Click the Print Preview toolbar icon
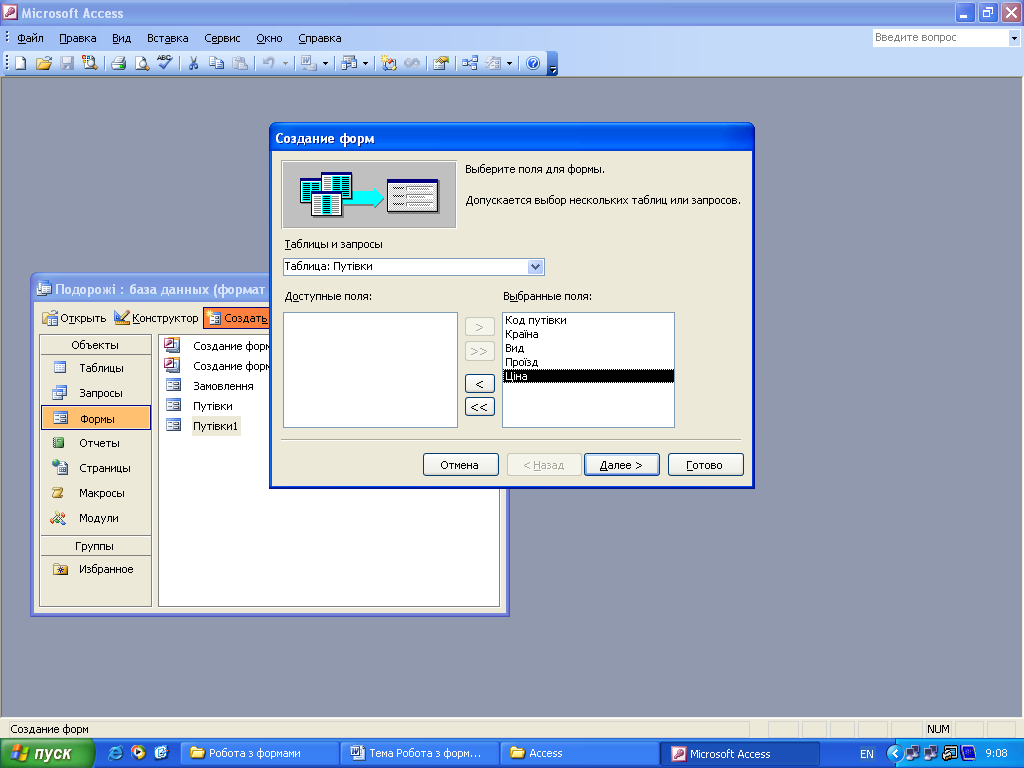Image resolution: width=1024 pixels, height=768 pixels. [x=141, y=63]
